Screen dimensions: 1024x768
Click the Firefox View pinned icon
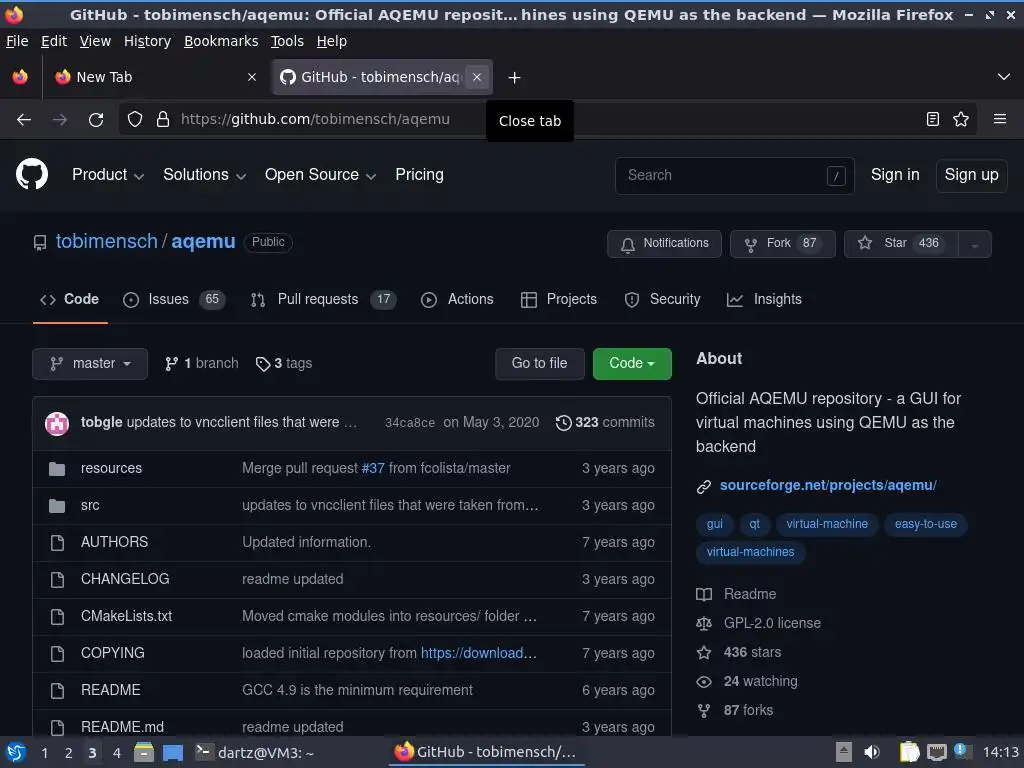pos(20,77)
